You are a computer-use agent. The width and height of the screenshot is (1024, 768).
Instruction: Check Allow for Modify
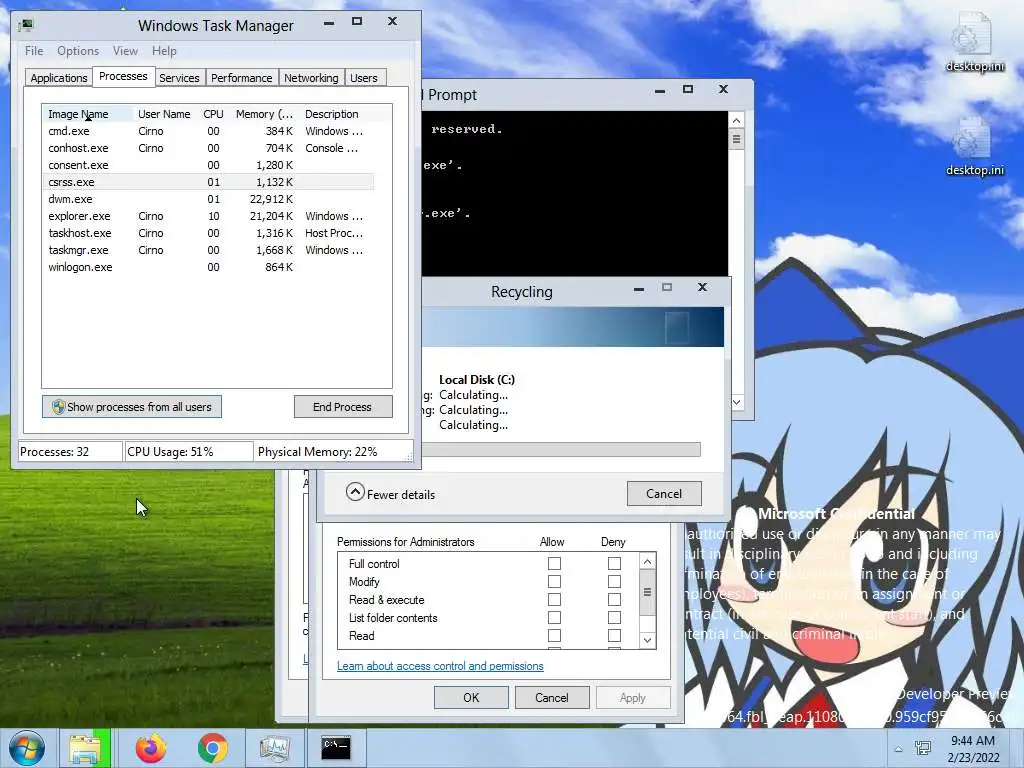coord(554,581)
